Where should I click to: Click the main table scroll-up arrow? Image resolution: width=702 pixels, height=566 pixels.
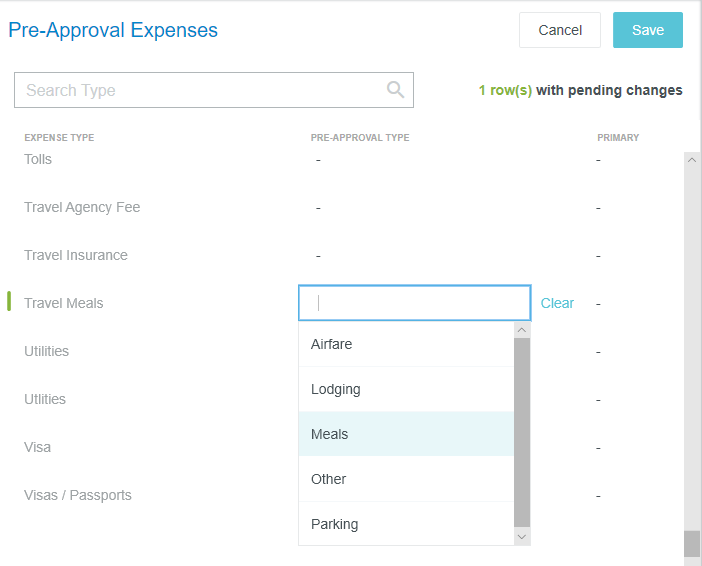pyautogui.click(x=692, y=160)
